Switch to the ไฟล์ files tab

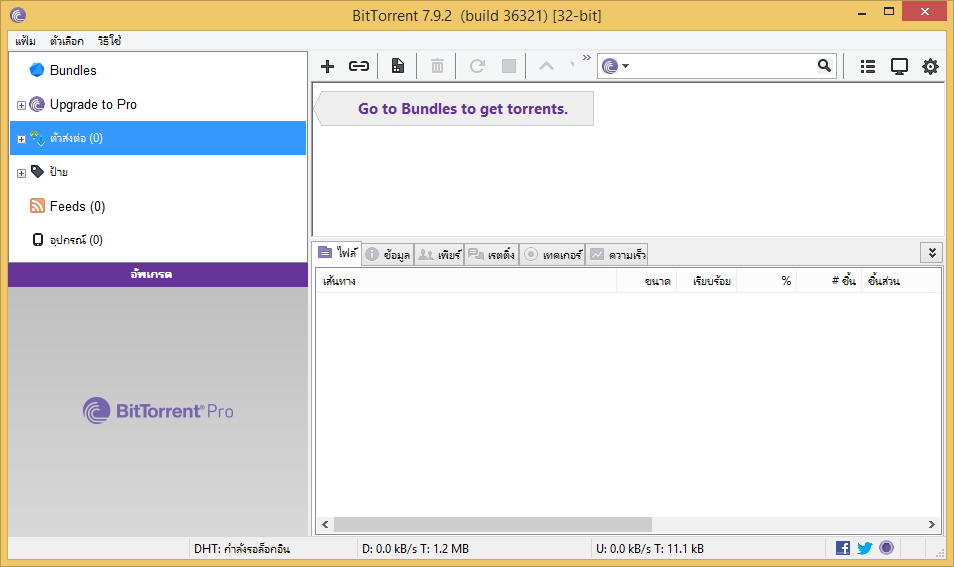coord(338,252)
